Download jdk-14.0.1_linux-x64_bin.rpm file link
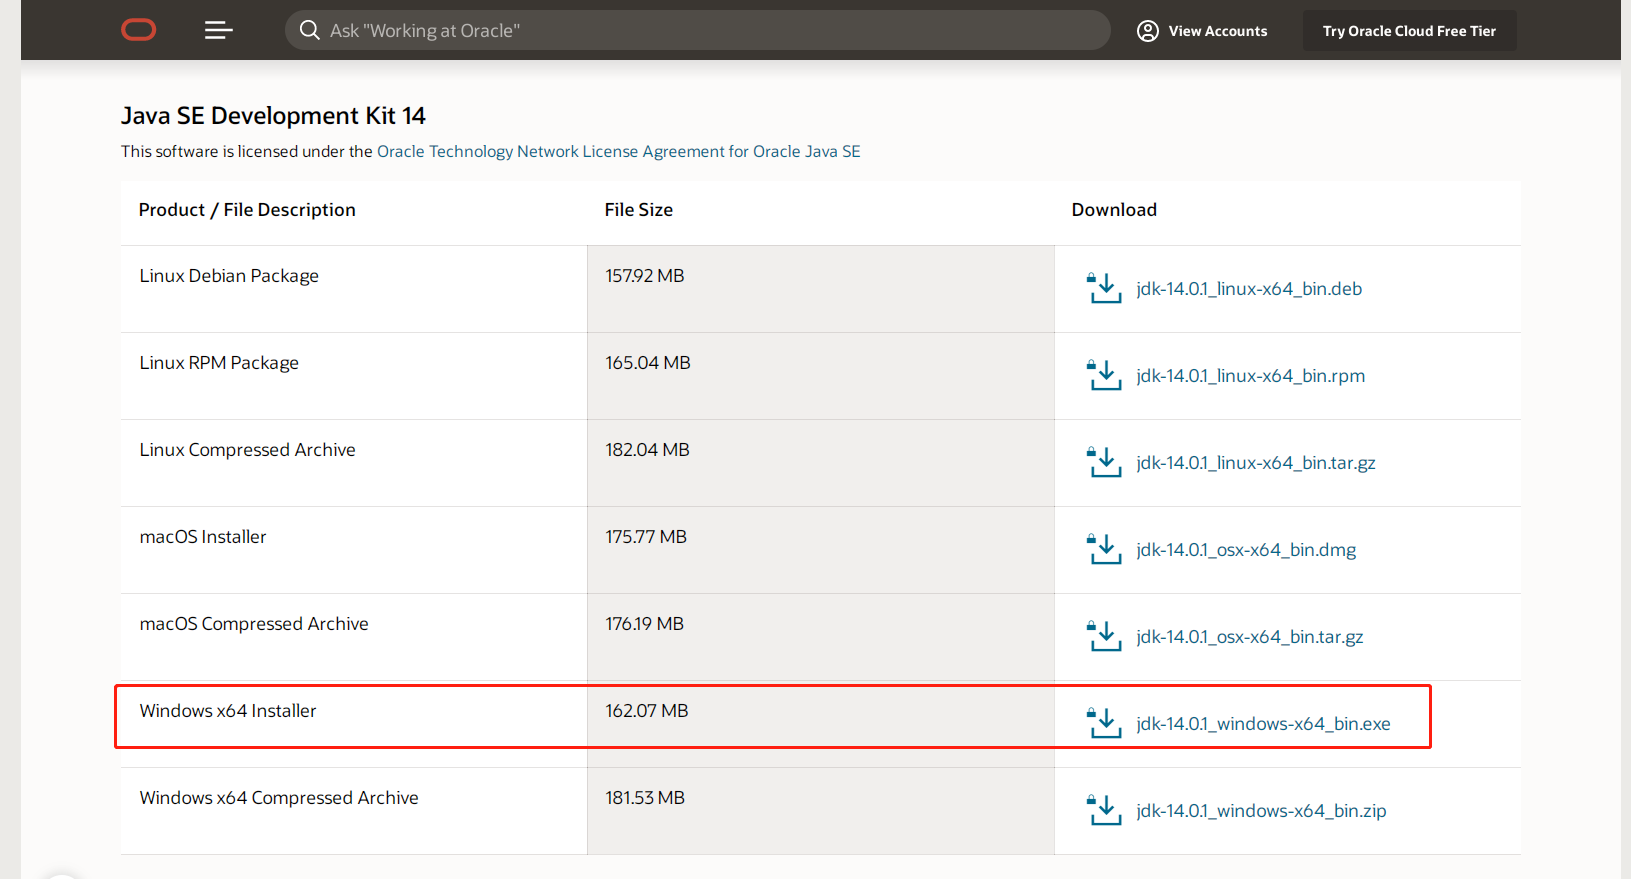This screenshot has width=1631, height=879. pyautogui.click(x=1250, y=376)
